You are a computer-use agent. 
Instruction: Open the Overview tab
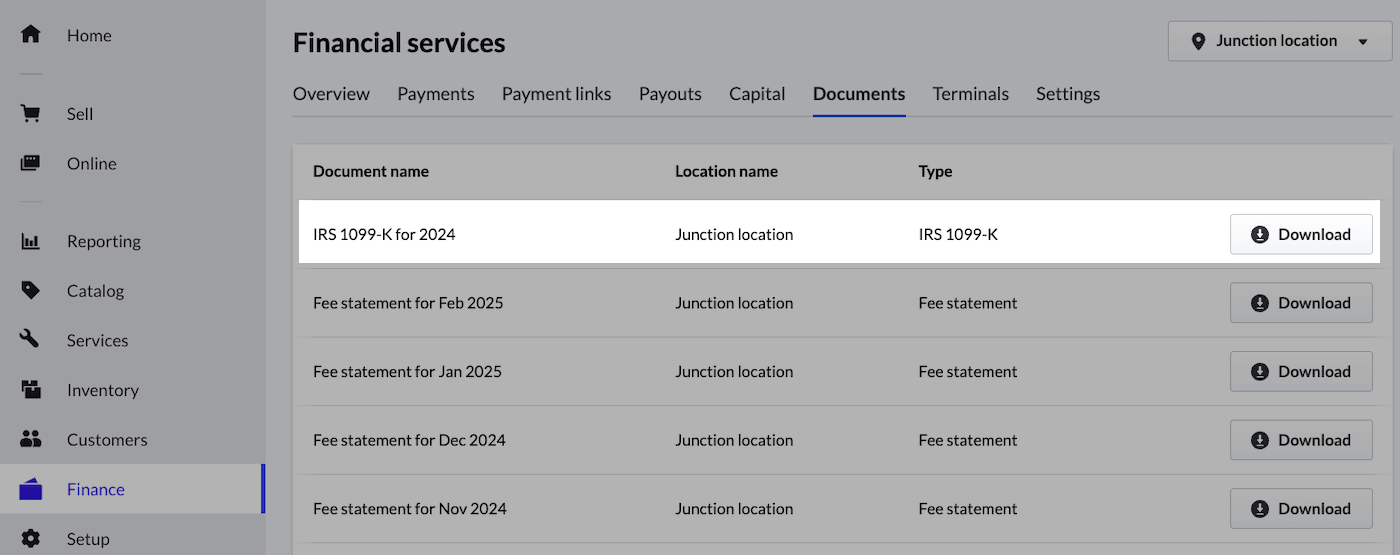click(x=331, y=94)
